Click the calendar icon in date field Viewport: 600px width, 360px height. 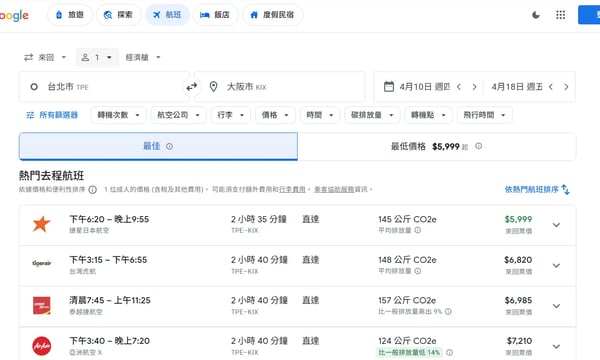[x=388, y=86]
